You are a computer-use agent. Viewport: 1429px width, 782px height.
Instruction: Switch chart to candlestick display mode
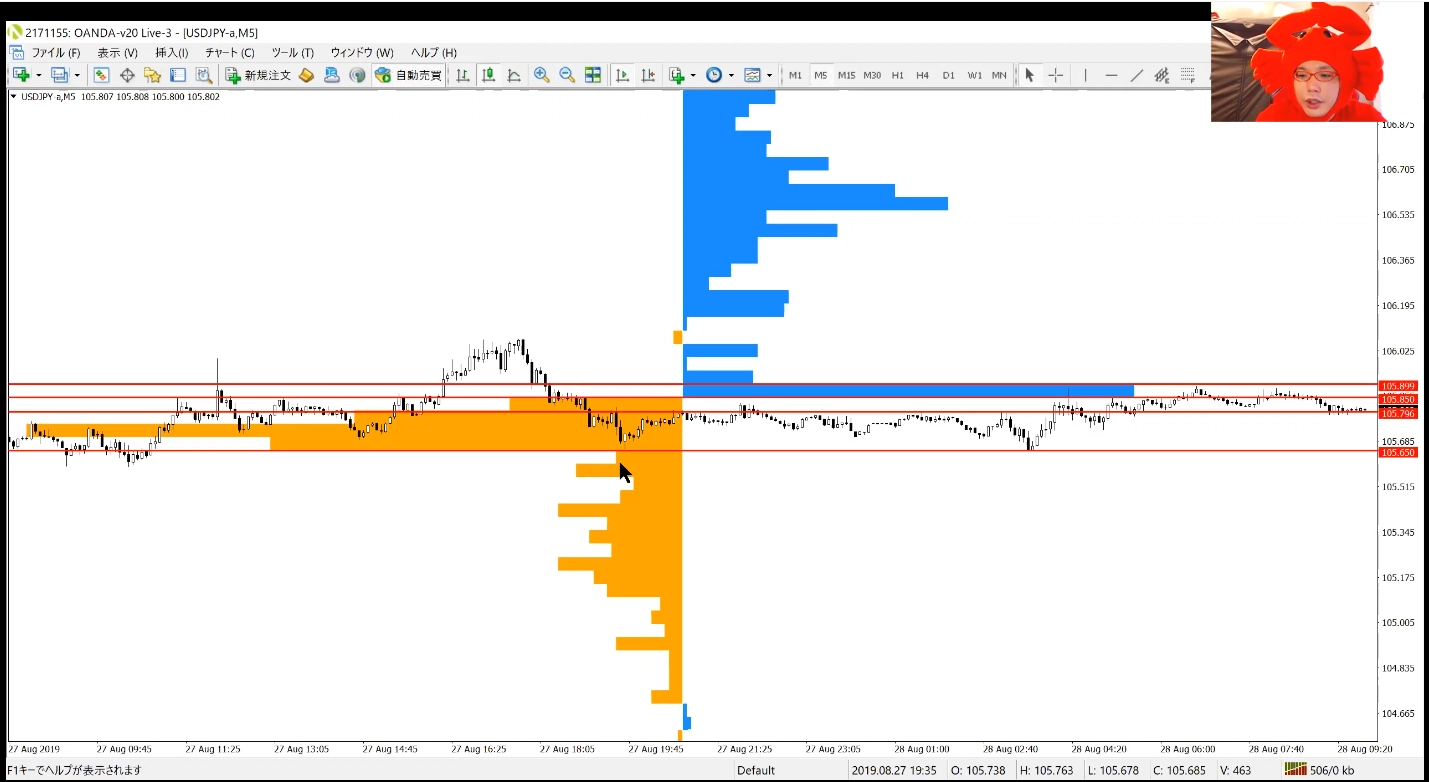[488, 75]
